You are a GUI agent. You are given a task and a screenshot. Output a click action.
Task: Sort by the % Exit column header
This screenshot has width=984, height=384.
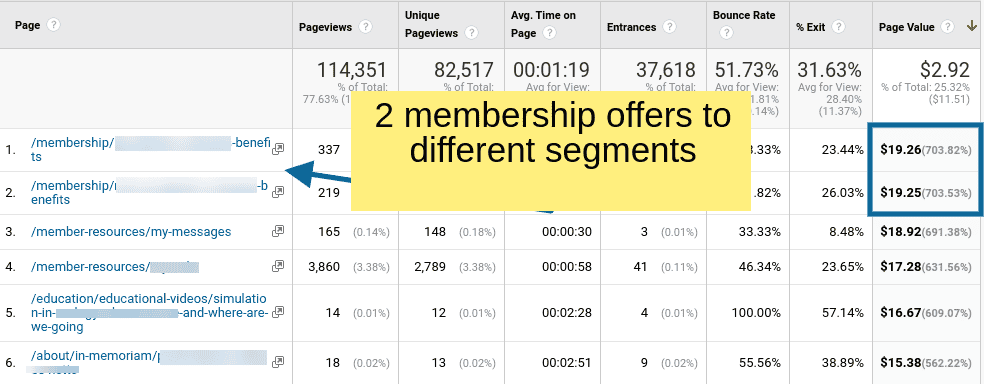[811, 27]
